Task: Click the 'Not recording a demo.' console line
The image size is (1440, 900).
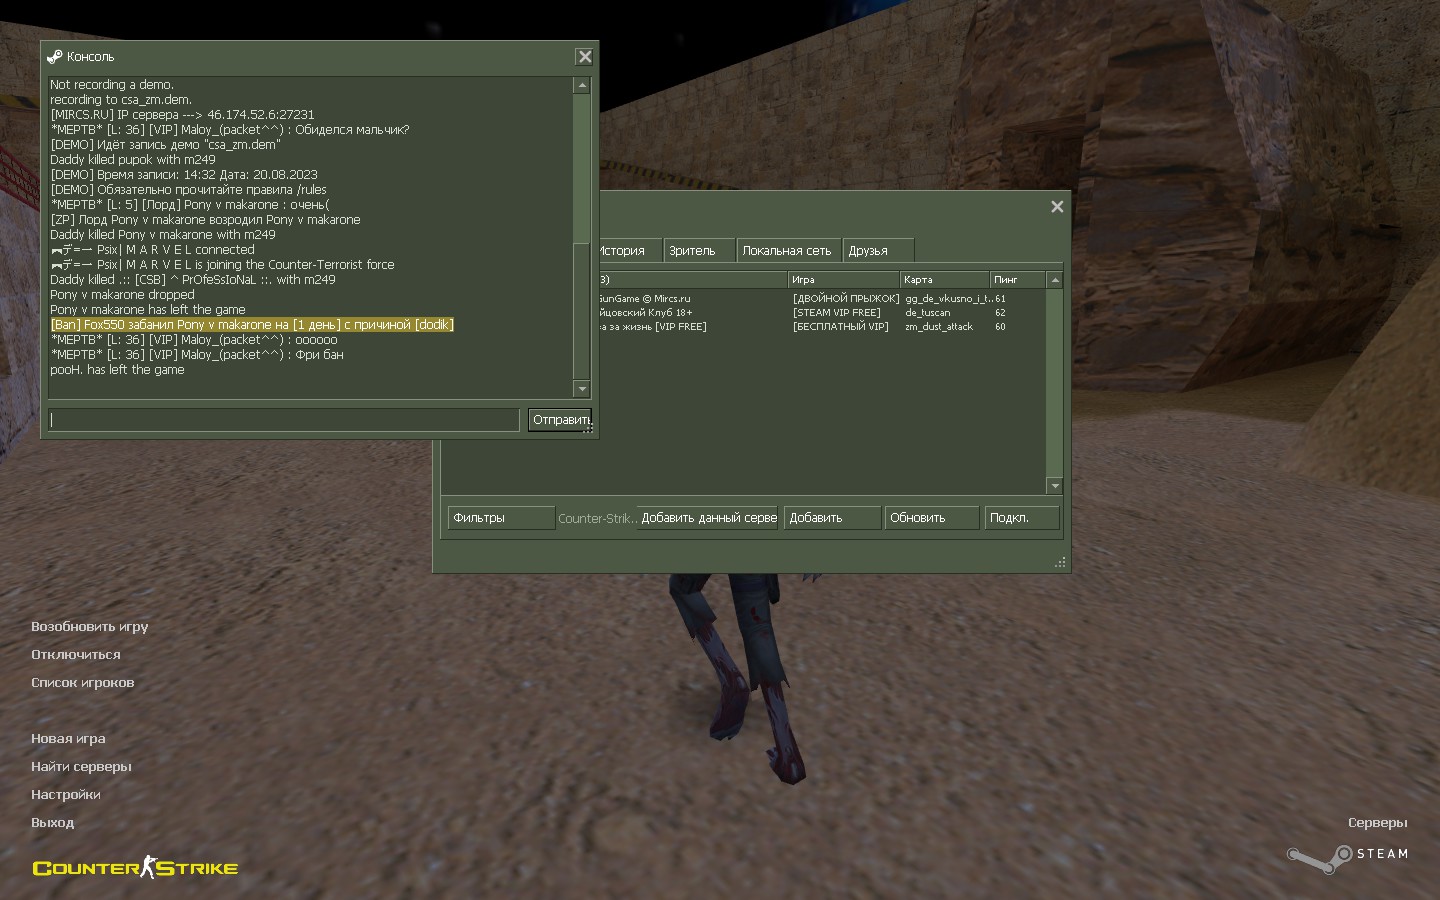Action: point(112,85)
